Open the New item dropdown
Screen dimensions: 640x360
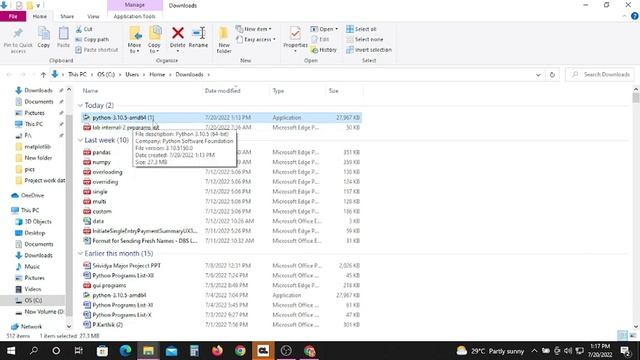(x=253, y=29)
